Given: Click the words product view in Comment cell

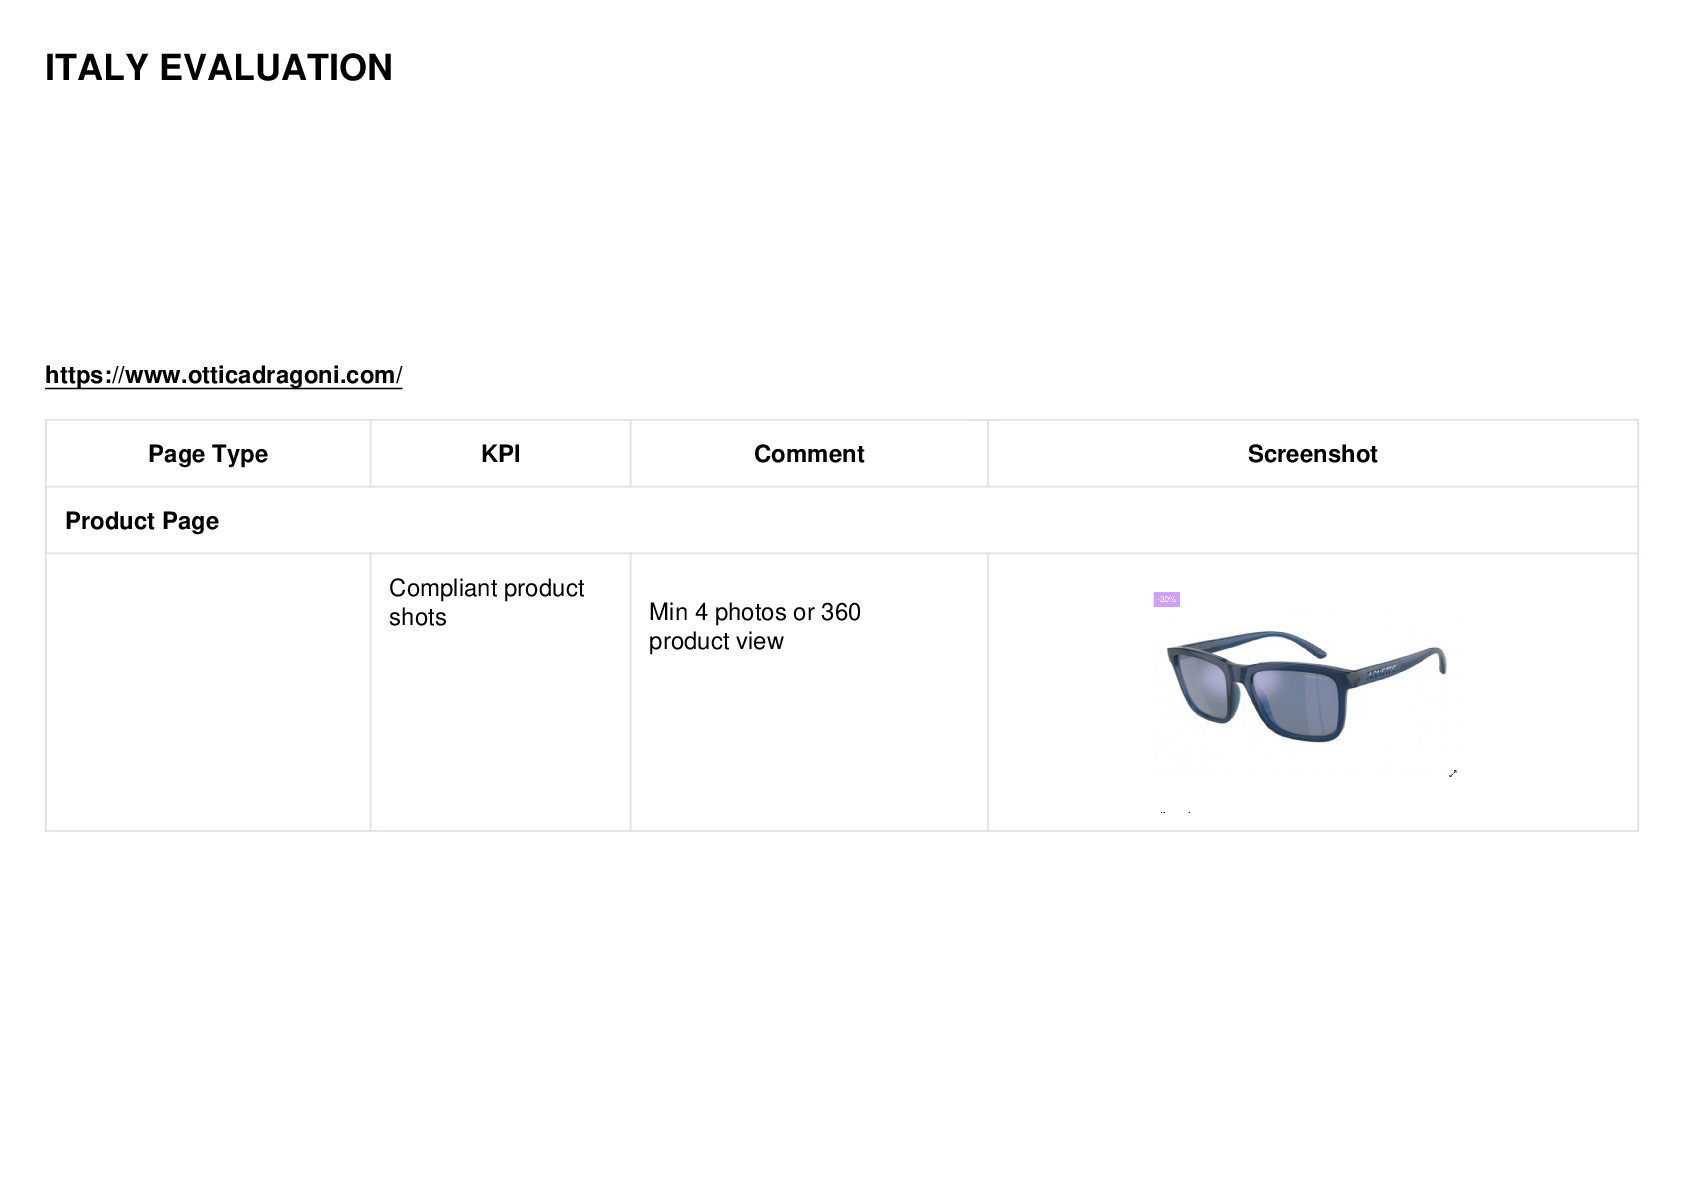Looking at the screenshot, I should coord(716,641).
